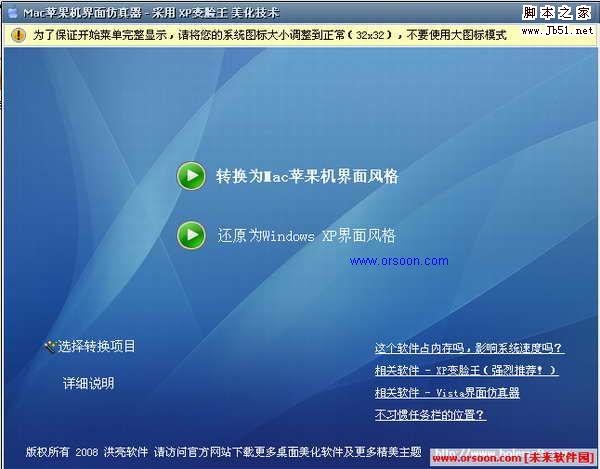Click the small icon beside 选择转换项目
Image resolution: width=600 pixels, height=469 pixels.
click(50, 347)
